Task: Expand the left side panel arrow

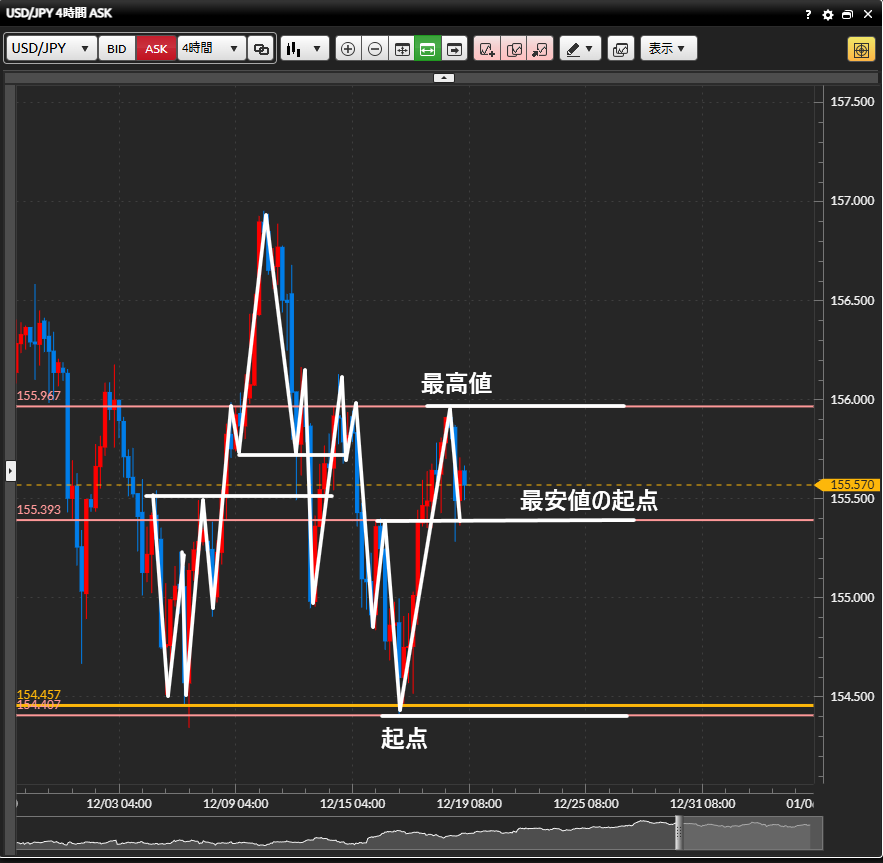Action: click(x=11, y=469)
